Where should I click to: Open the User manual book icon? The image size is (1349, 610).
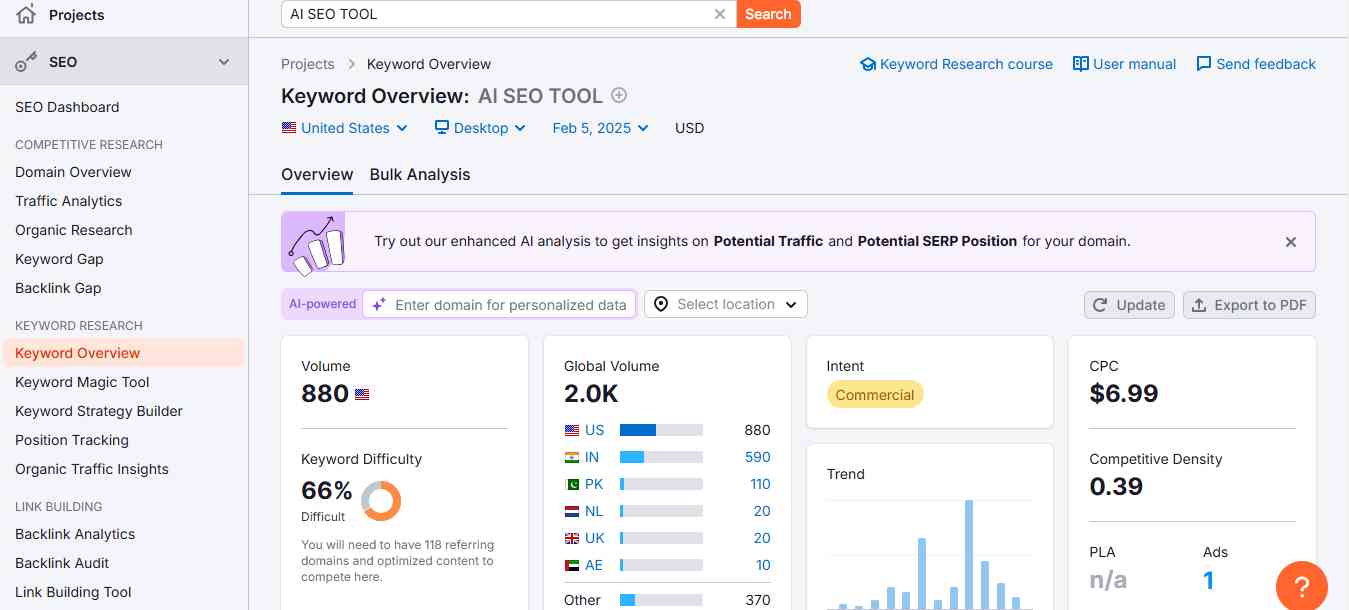[1081, 63]
